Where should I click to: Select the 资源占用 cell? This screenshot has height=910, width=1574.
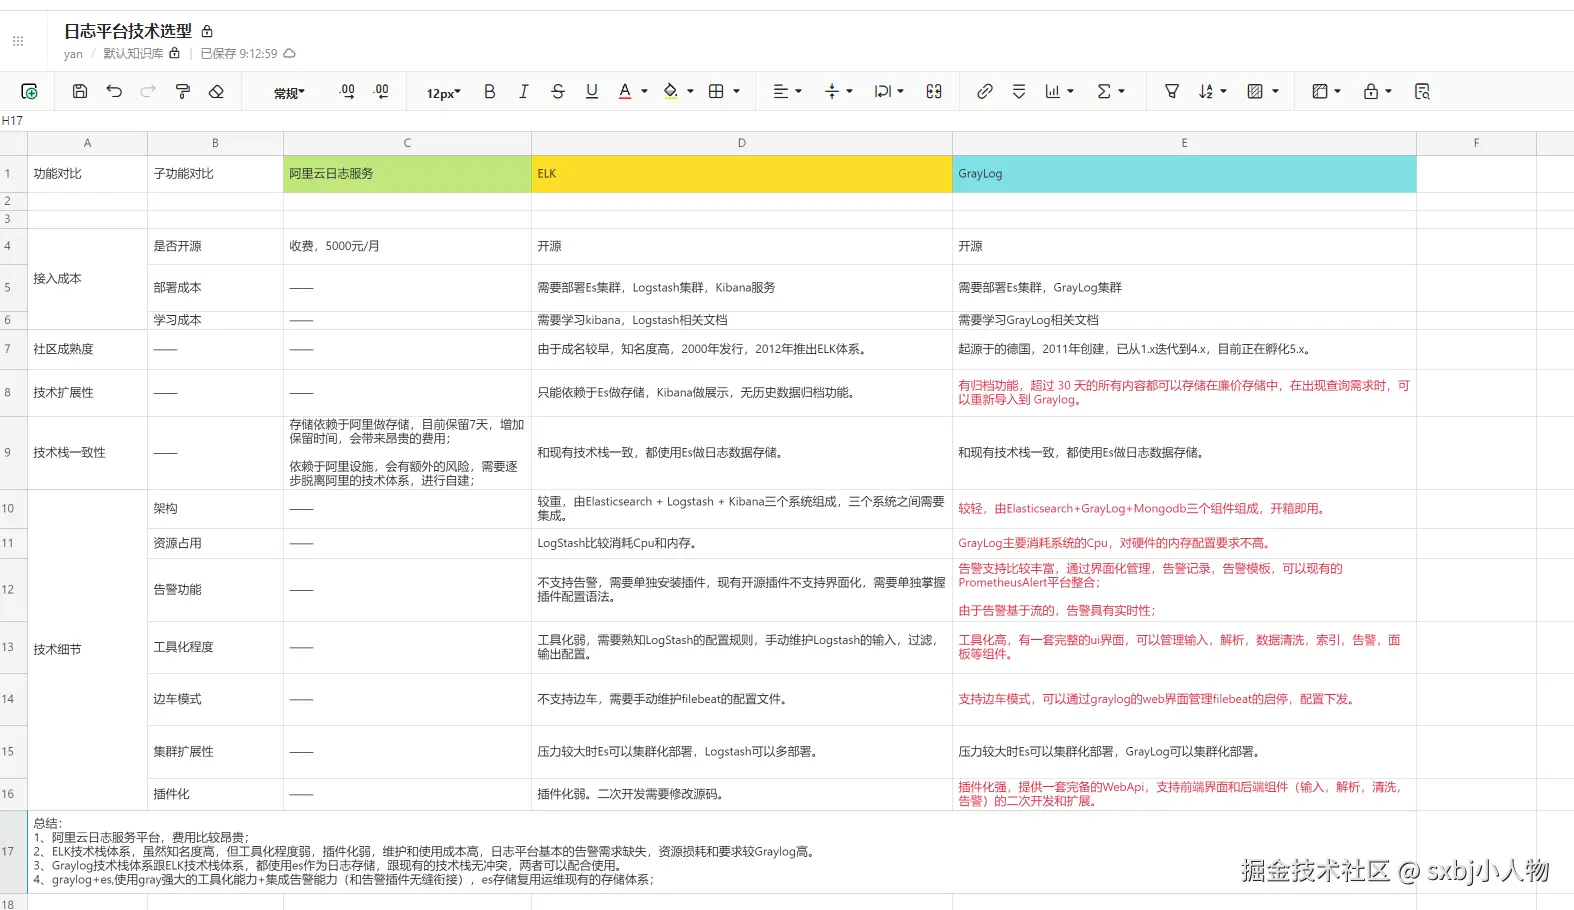[215, 543]
